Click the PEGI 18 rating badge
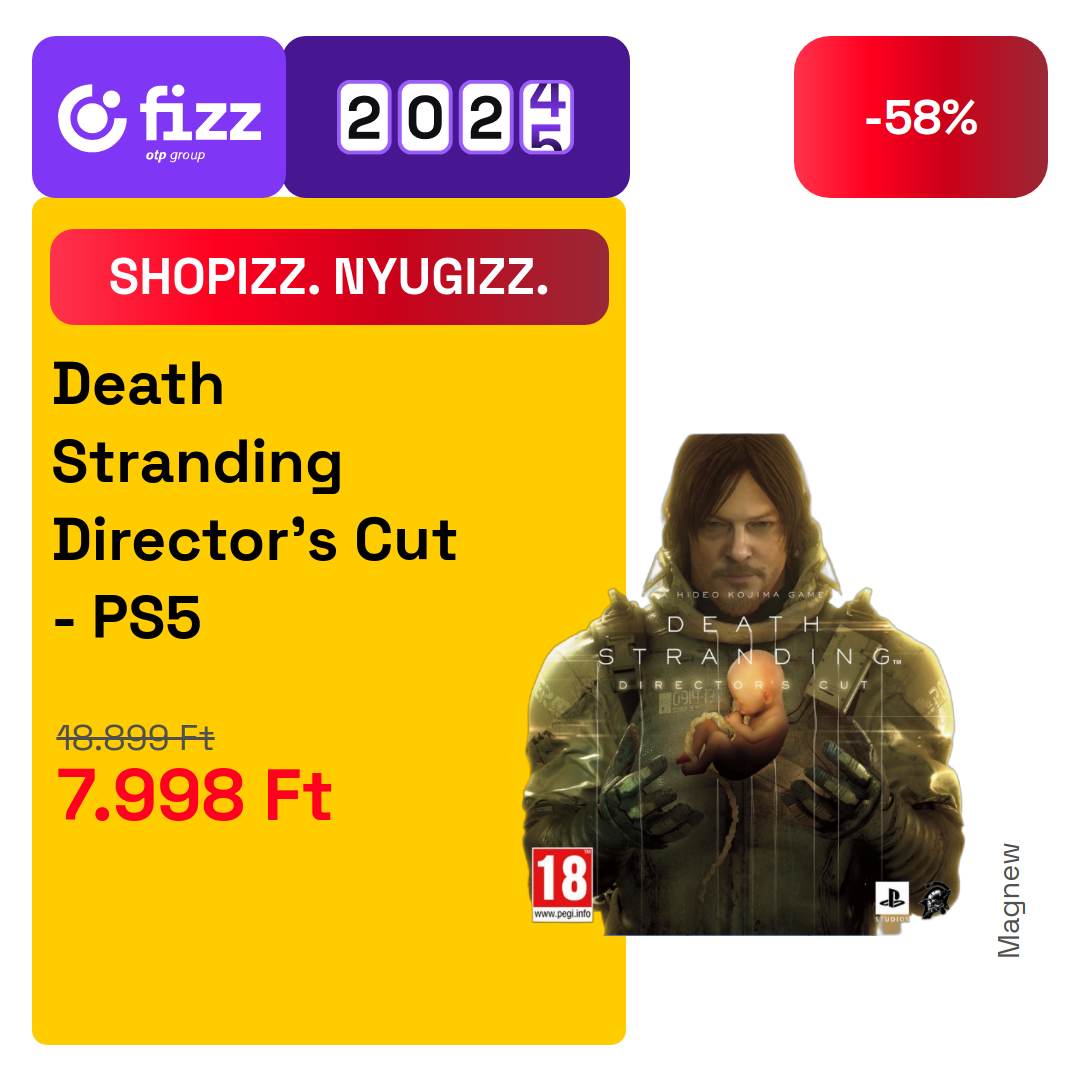 (562, 885)
